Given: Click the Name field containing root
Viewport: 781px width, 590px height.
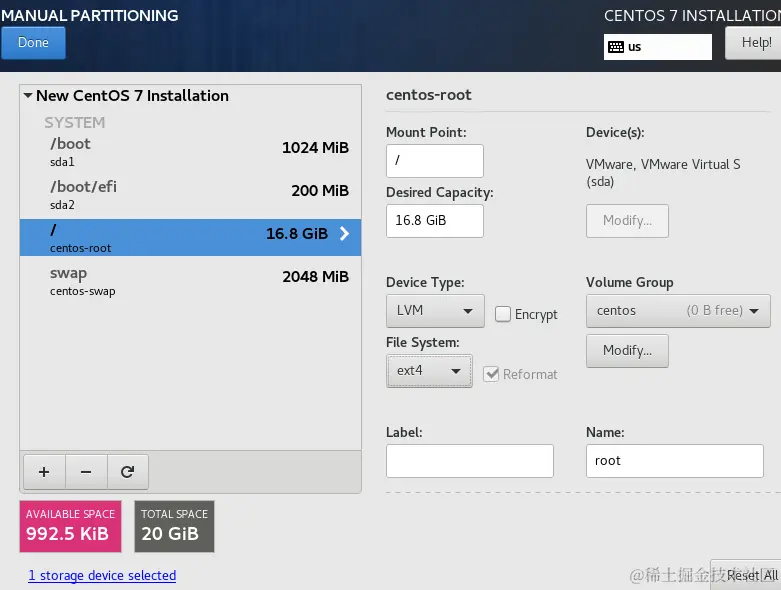Looking at the screenshot, I should coord(674,461).
